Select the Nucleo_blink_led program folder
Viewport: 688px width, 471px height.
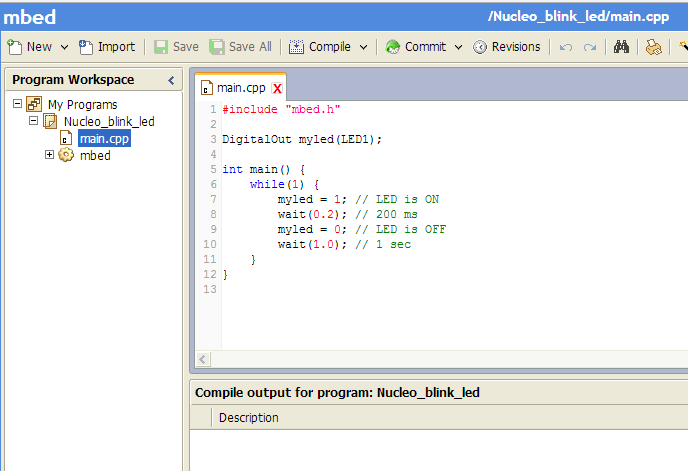[109, 121]
